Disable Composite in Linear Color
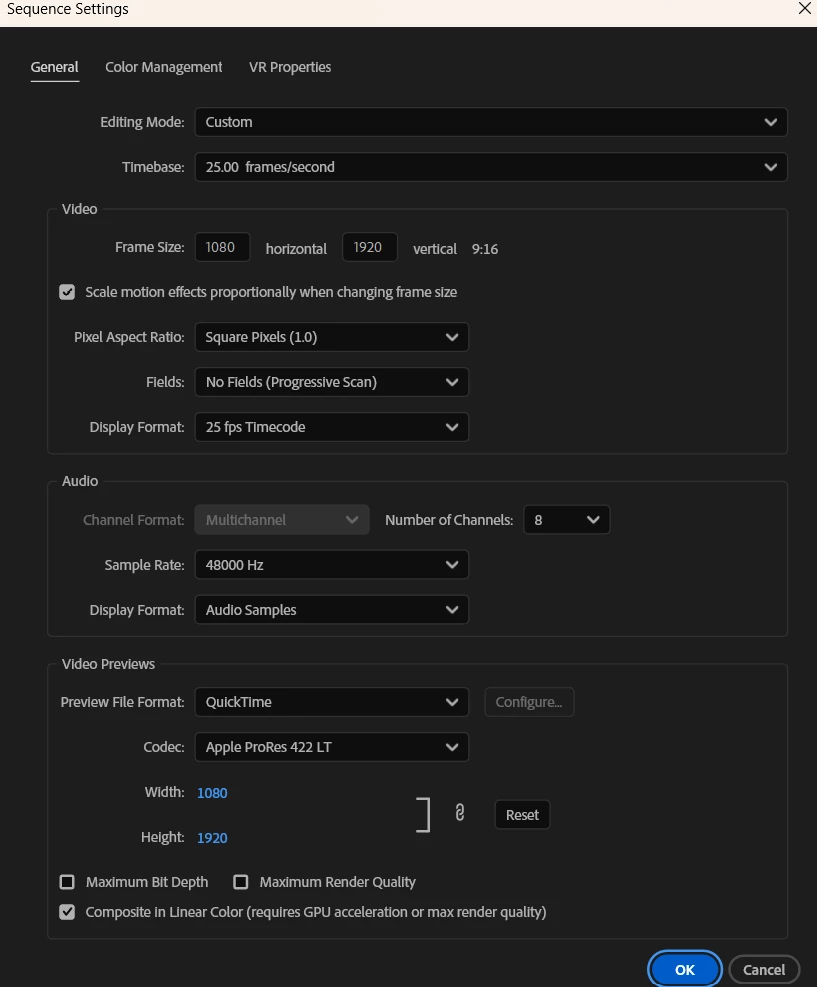Image resolution: width=817 pixels, height=987 pixels. pyautogui.click(x=67, y=912)
